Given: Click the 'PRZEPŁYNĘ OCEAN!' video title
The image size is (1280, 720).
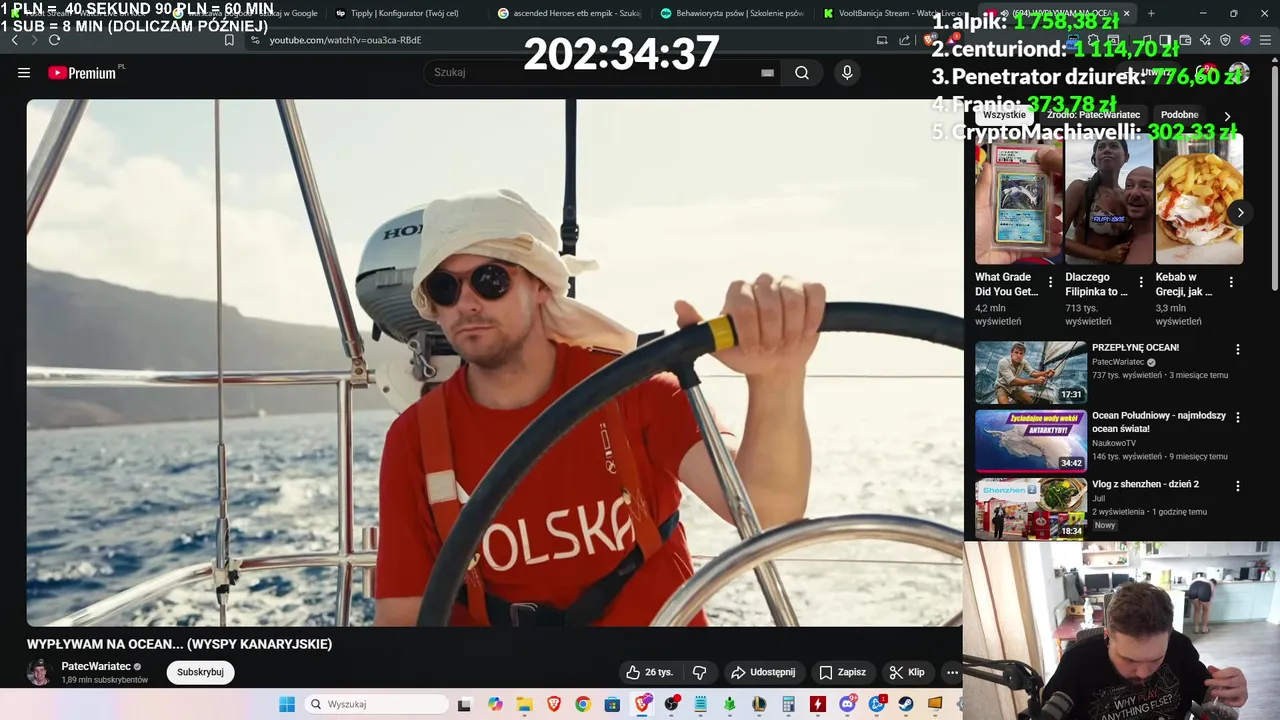Looking at the screenshot, I should click(1135, 348).
